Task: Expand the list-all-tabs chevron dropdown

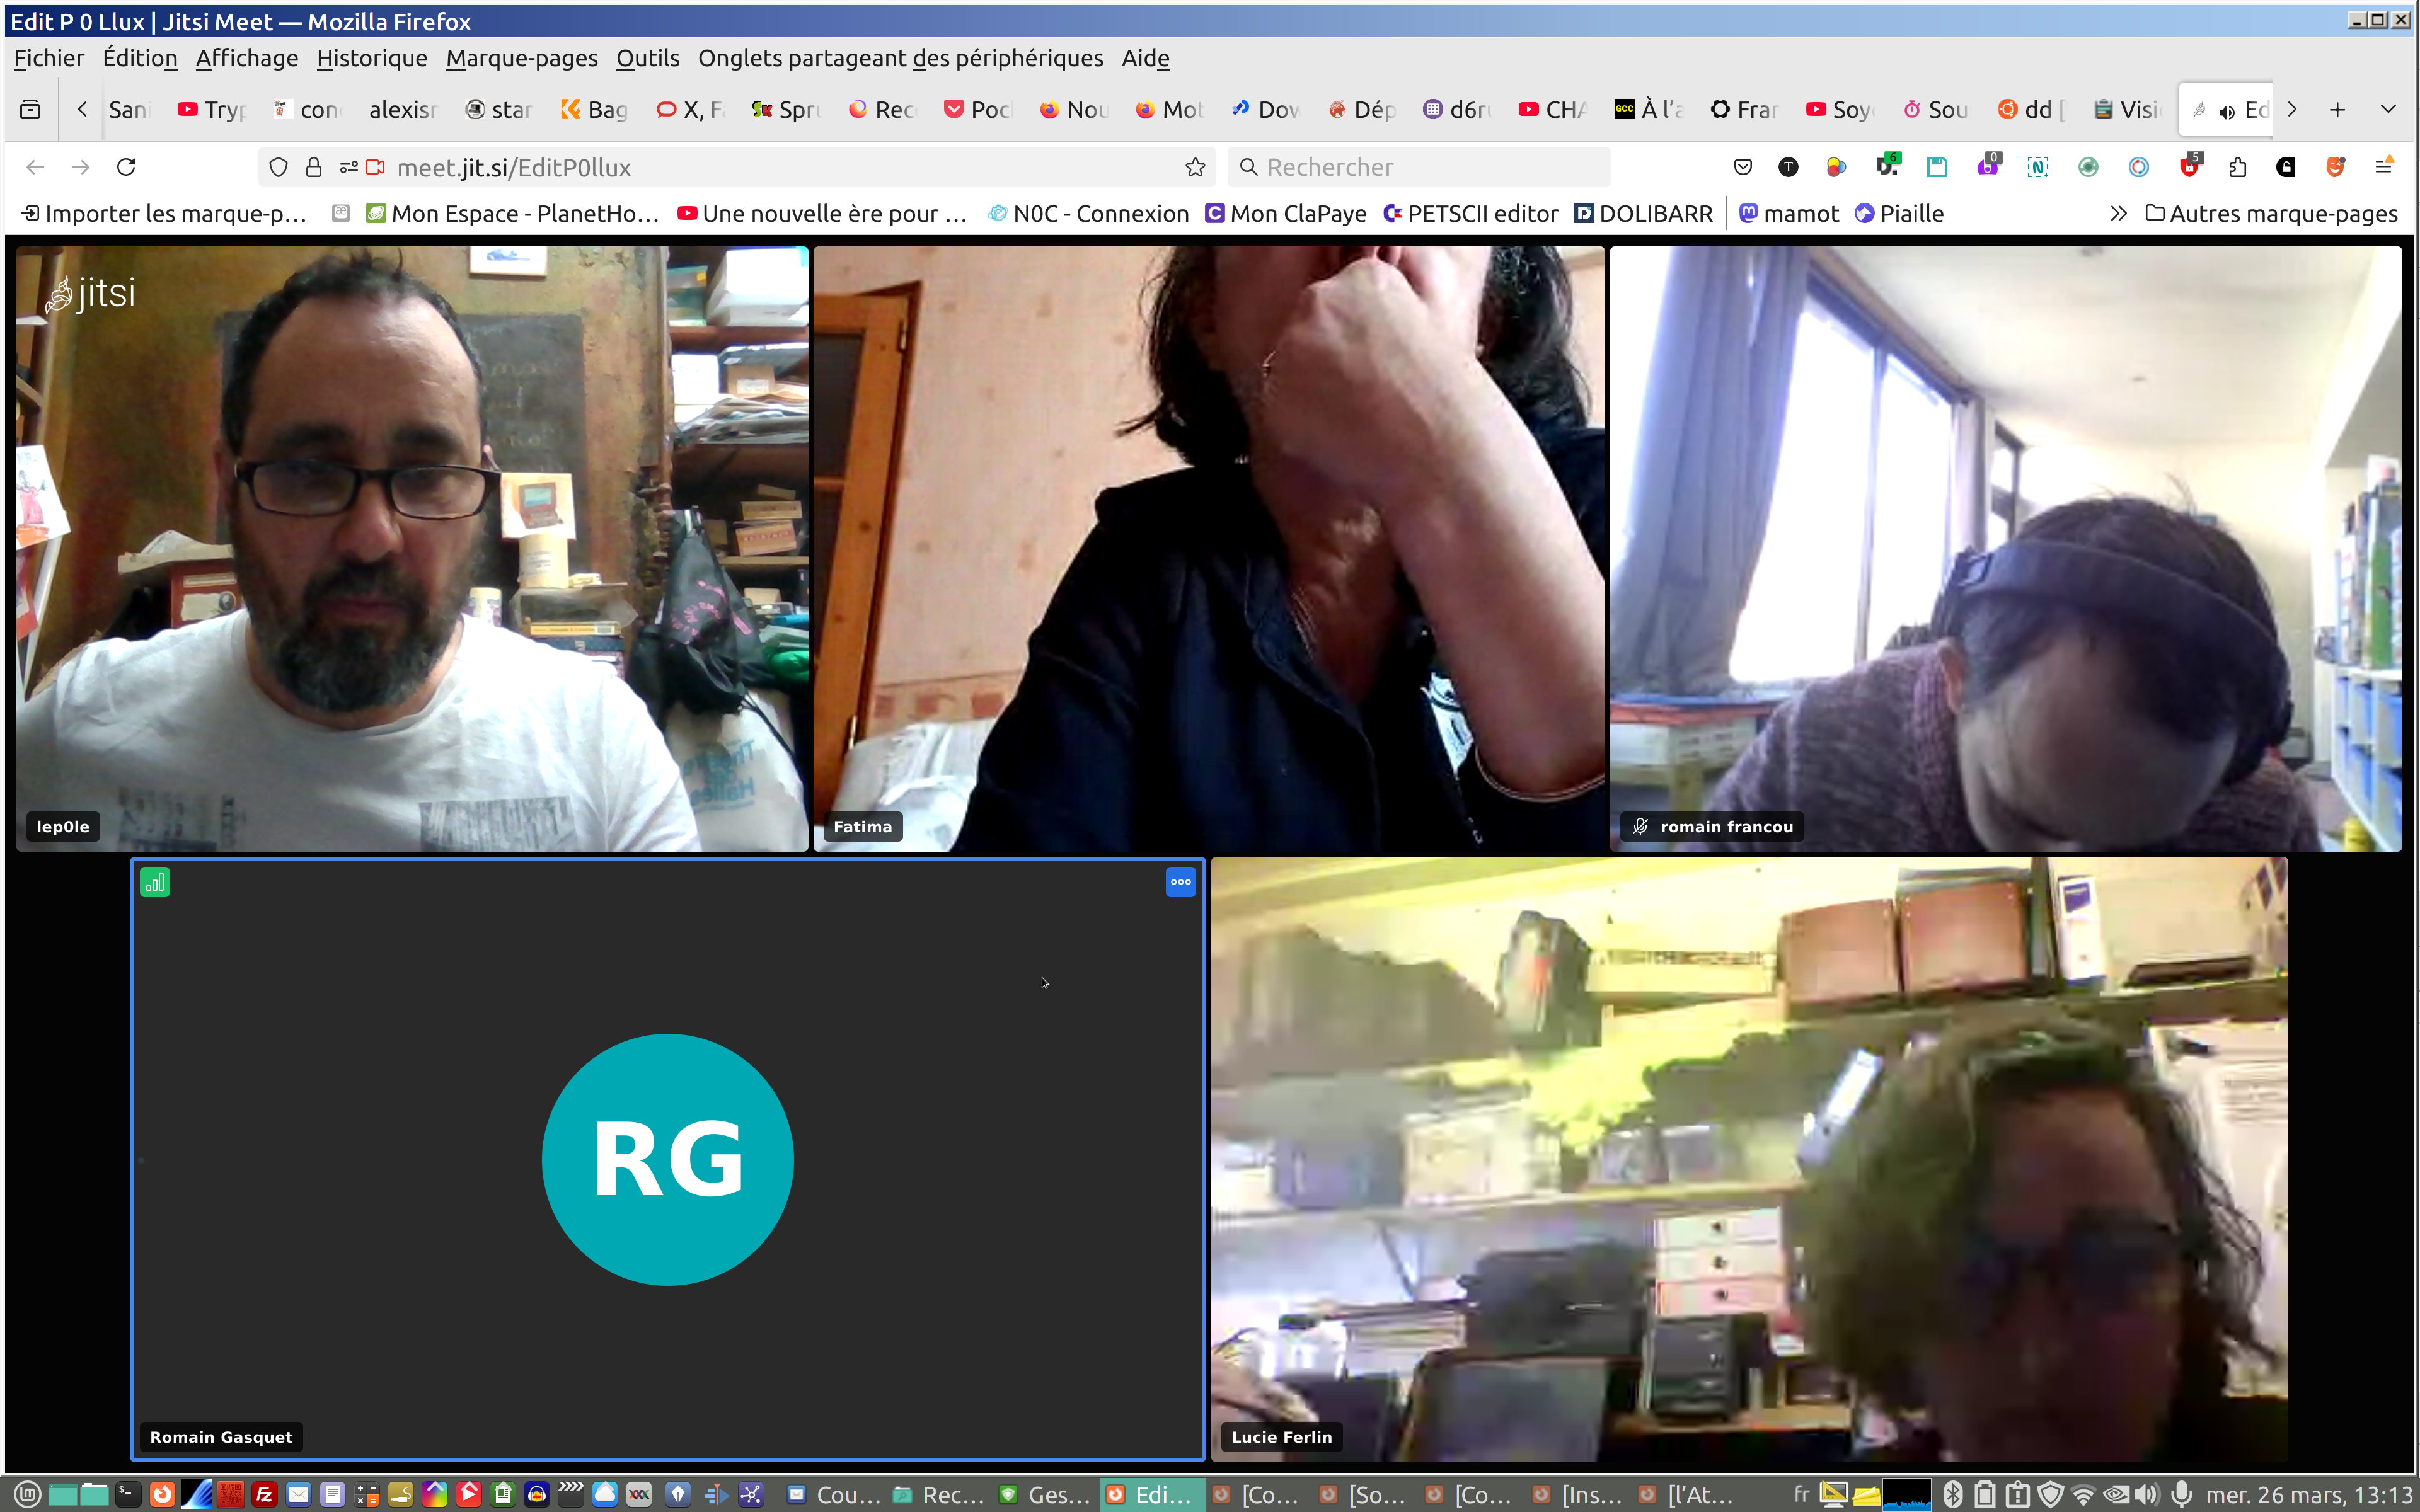Action: pyautogui.click(x=2387, y=109)
